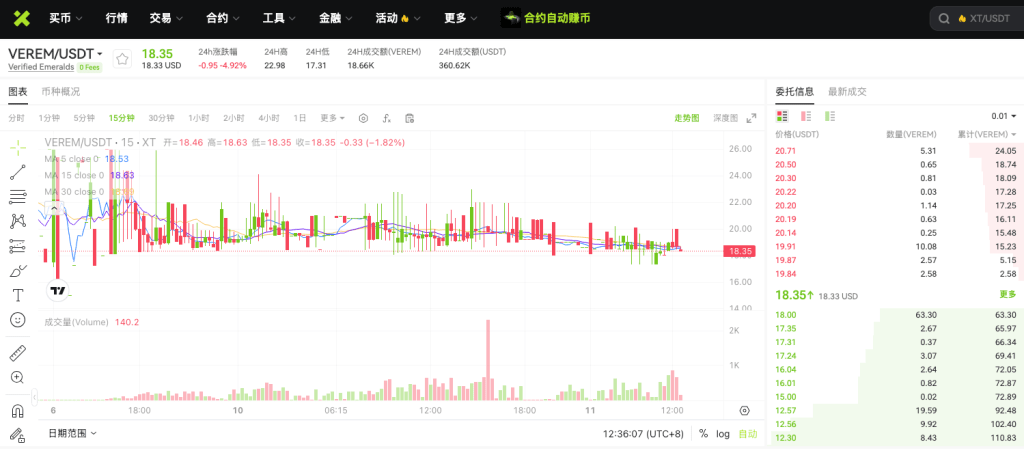1024x453 pixels.
Task: Expand the 工具 menu
Action: click(x=280, y=18)
